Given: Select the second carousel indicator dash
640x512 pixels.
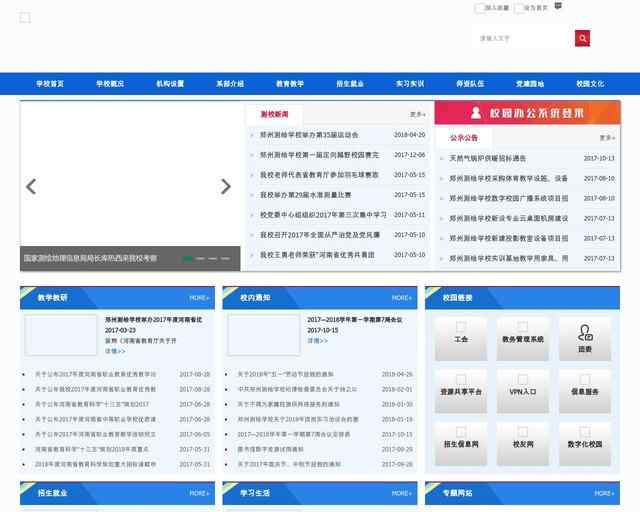Looking at the screenshot, I should click(x=200, y=258).
